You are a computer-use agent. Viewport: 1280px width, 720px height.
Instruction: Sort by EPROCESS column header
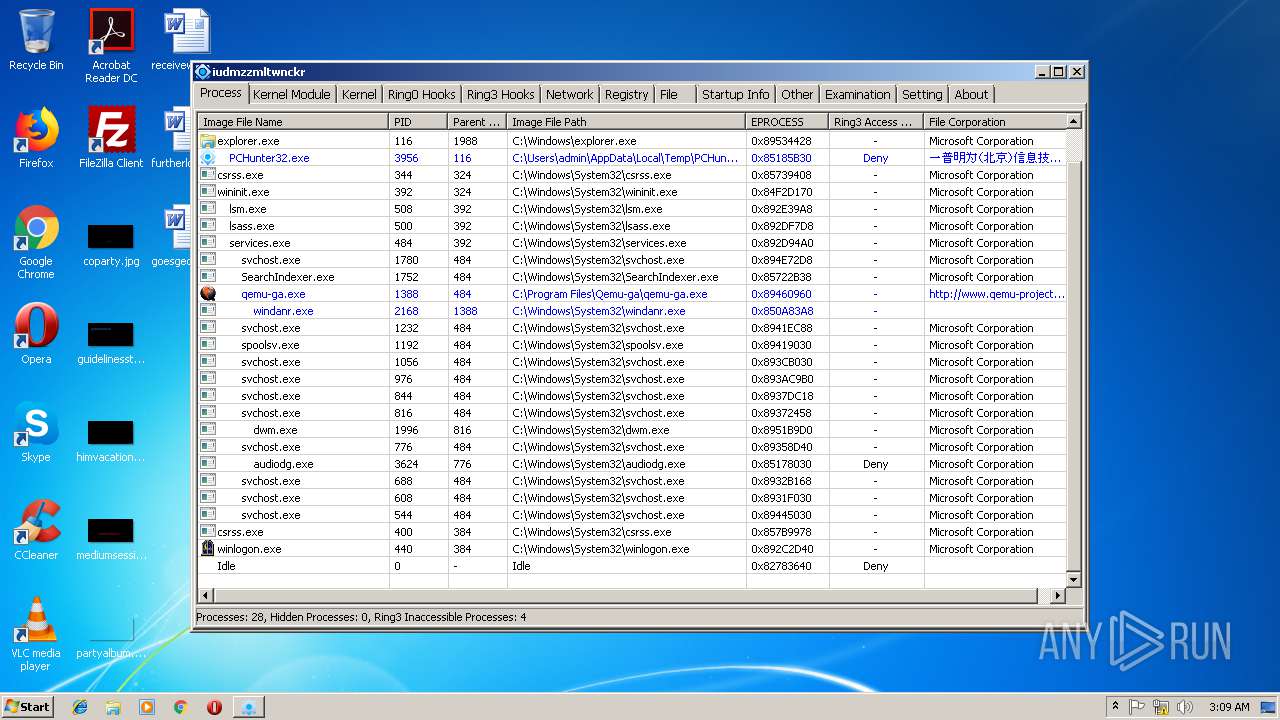point(787,122)
